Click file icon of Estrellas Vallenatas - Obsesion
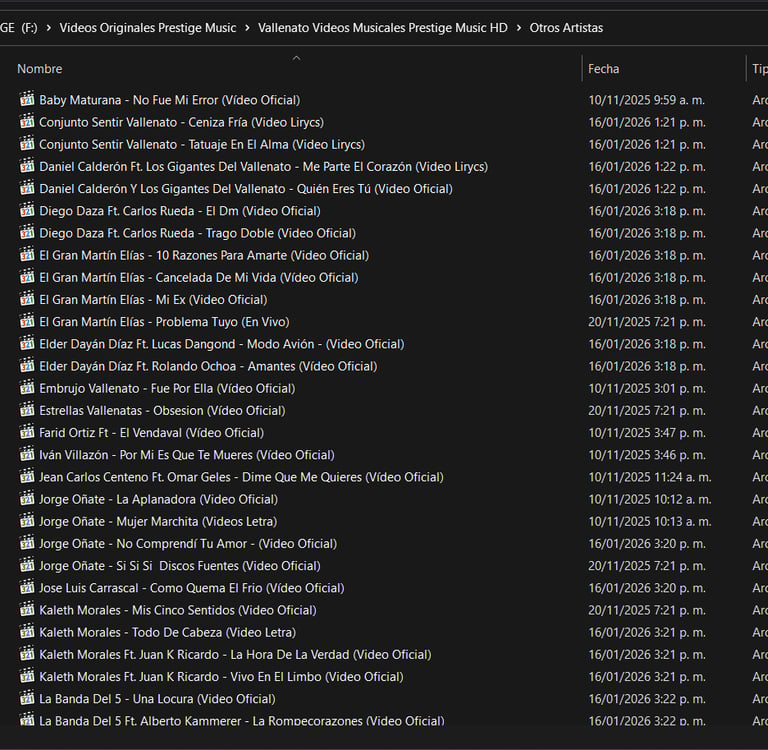This screenshot has width=768, height=750. (27, 410)
